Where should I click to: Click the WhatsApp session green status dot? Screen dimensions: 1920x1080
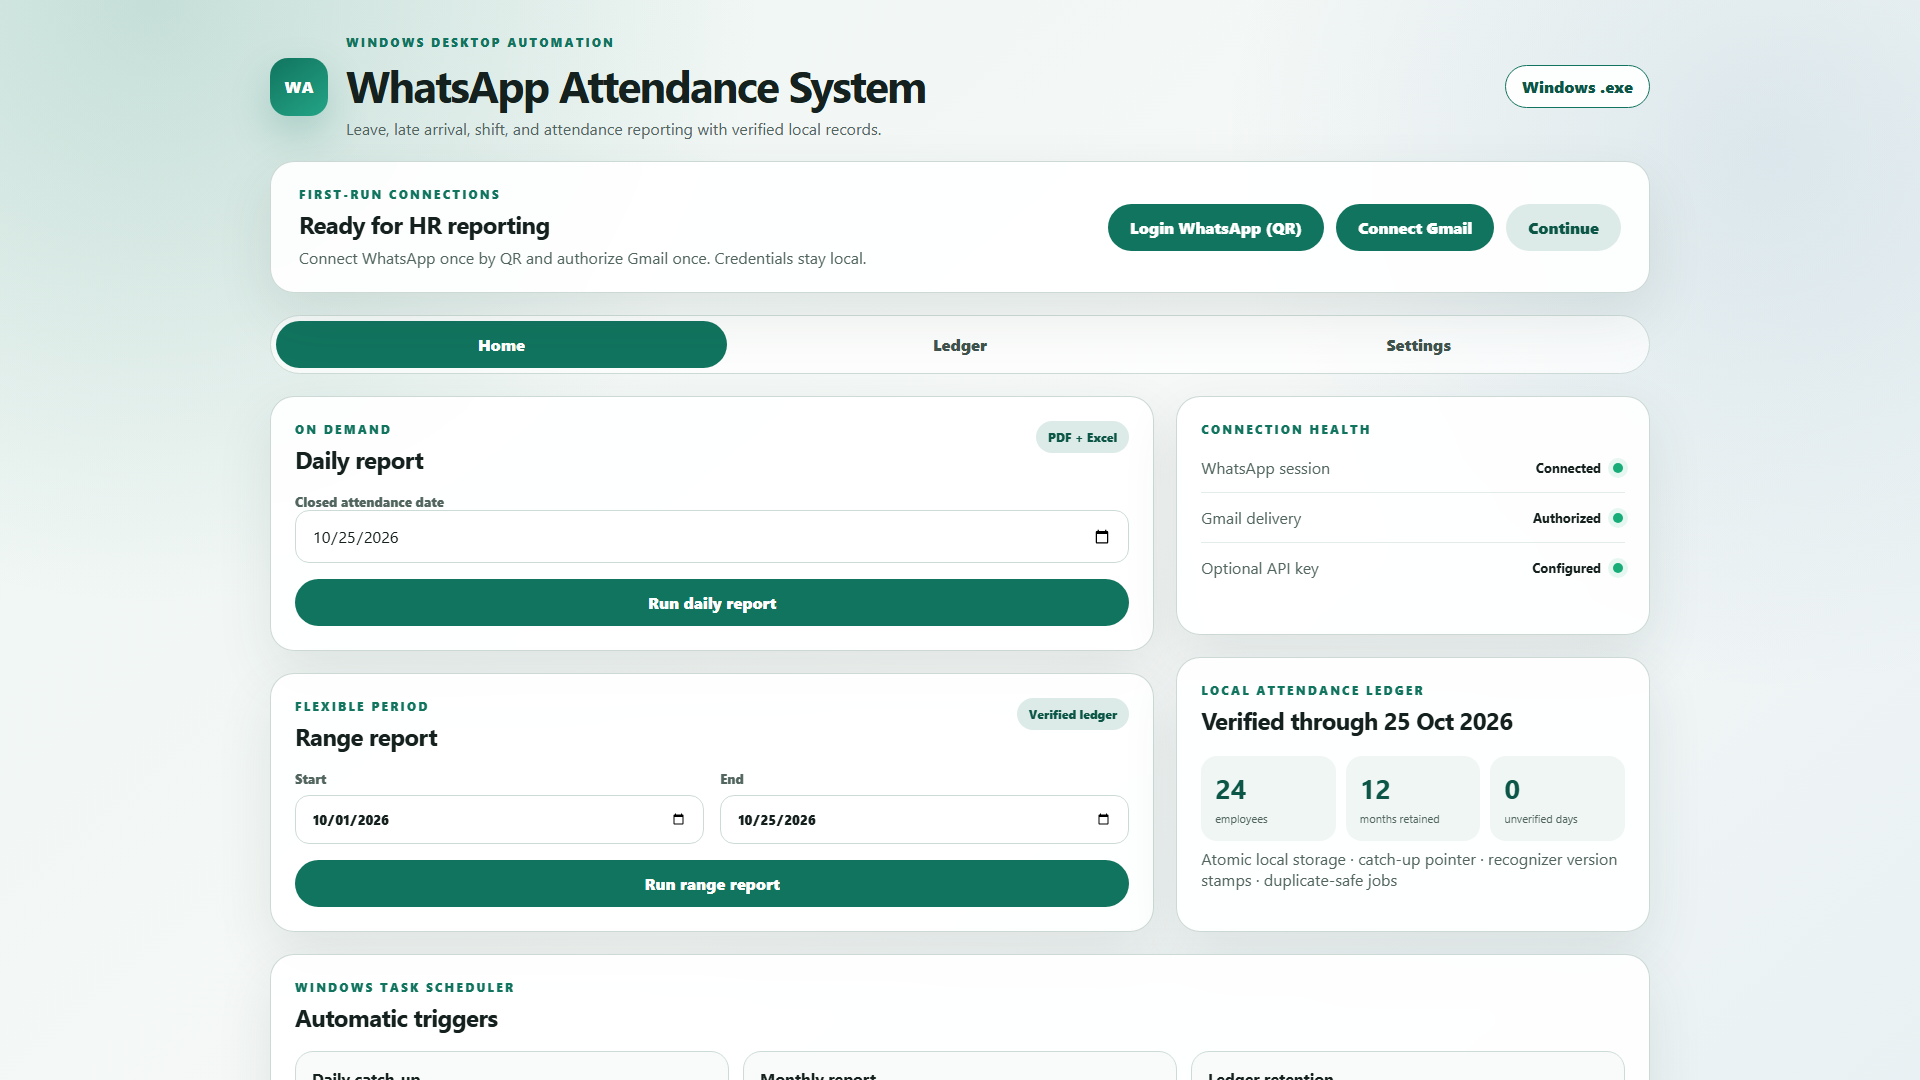(x=1618, y=468)
